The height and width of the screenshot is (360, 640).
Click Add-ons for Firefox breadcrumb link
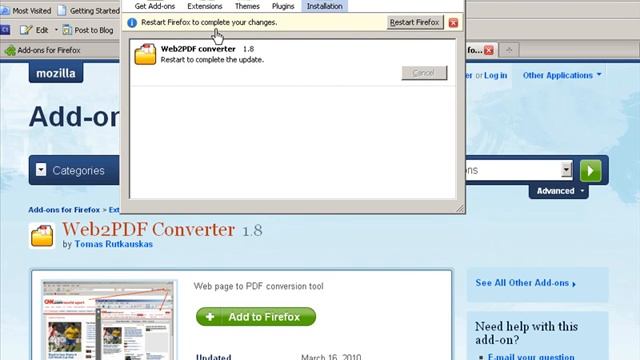(64, 210)
